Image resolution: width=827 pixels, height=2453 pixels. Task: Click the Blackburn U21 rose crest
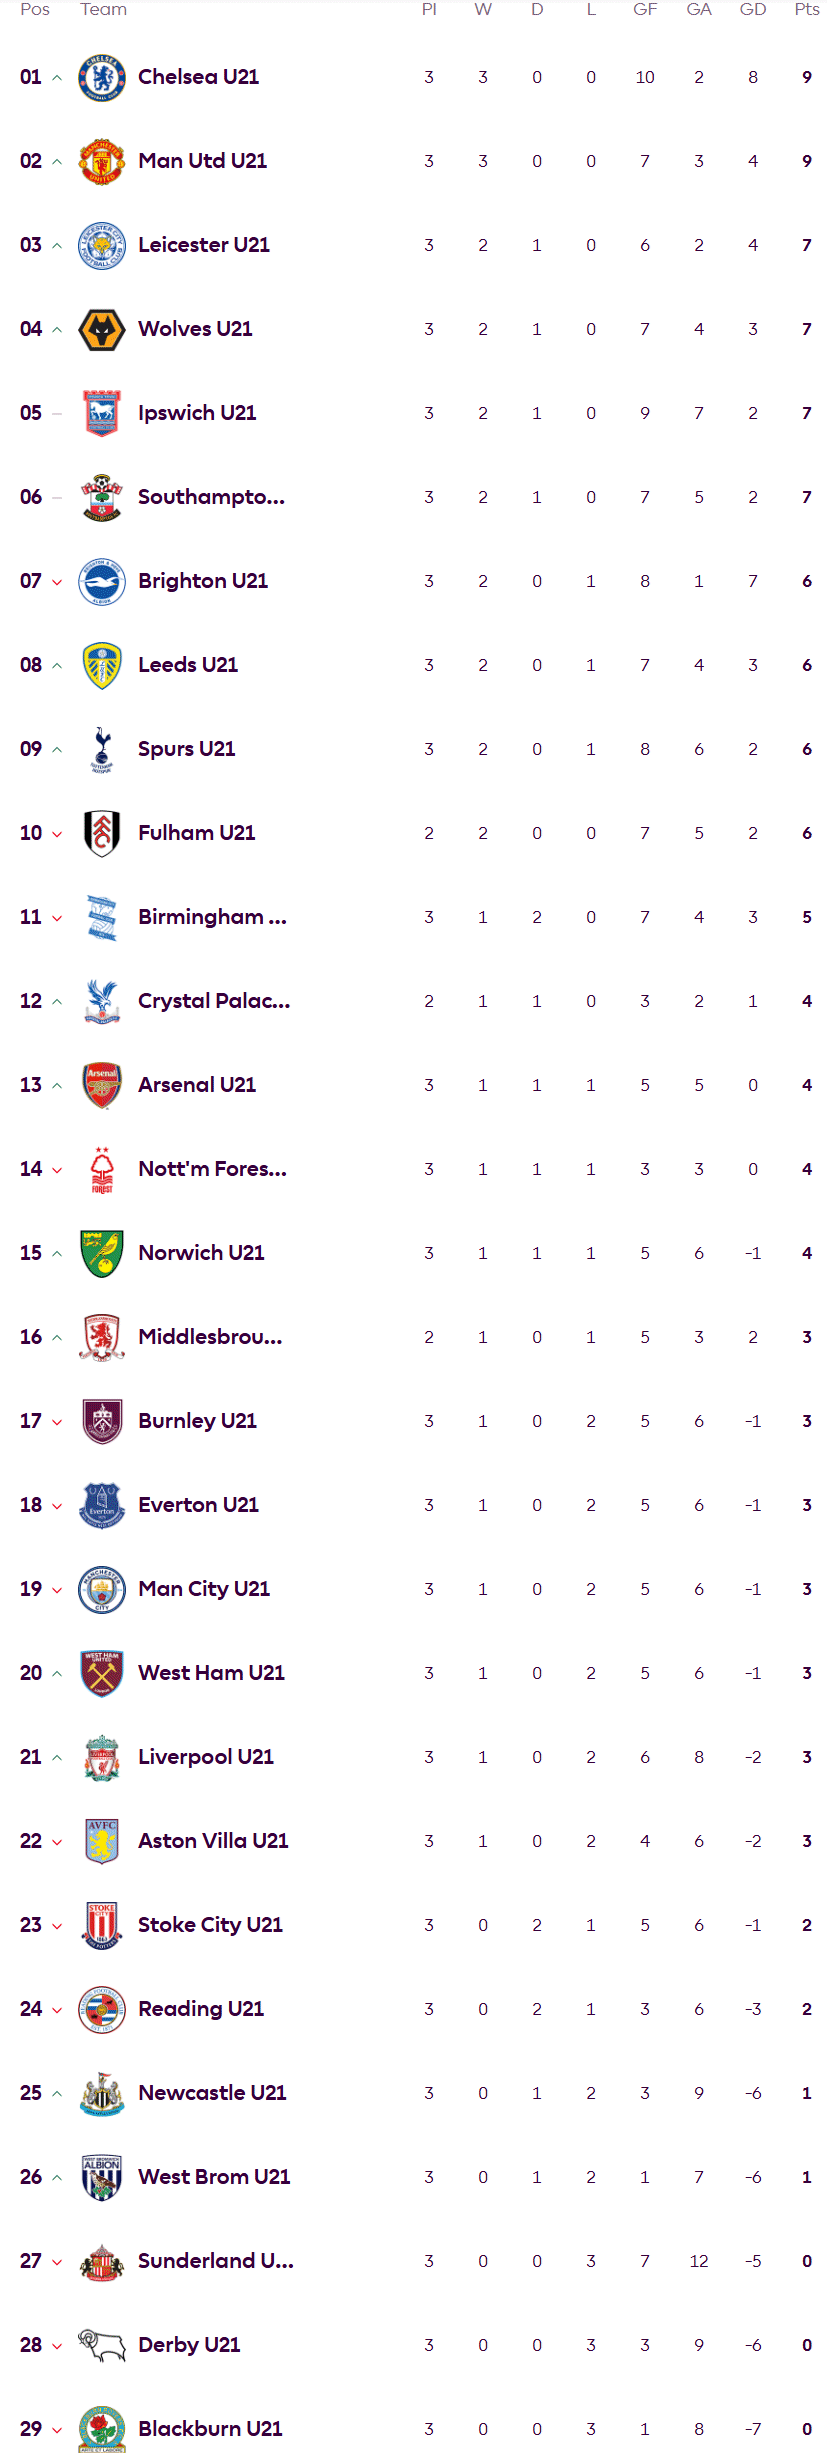tap(102, 2429)
